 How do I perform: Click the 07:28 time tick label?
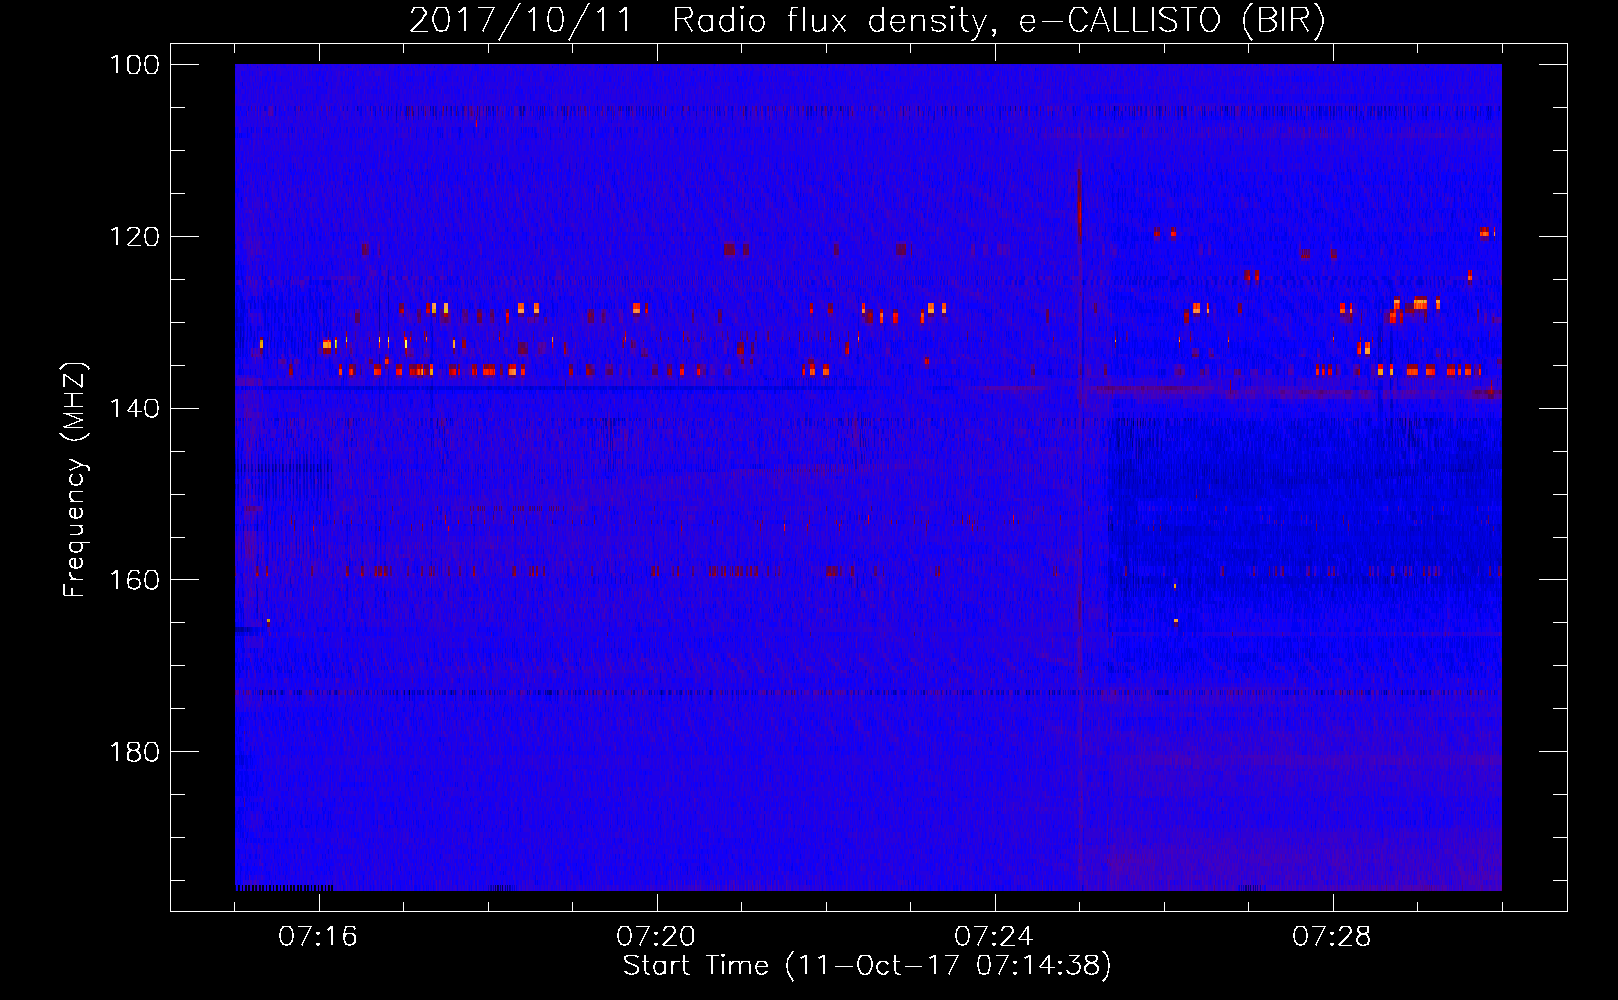[x=1332, y=937]
